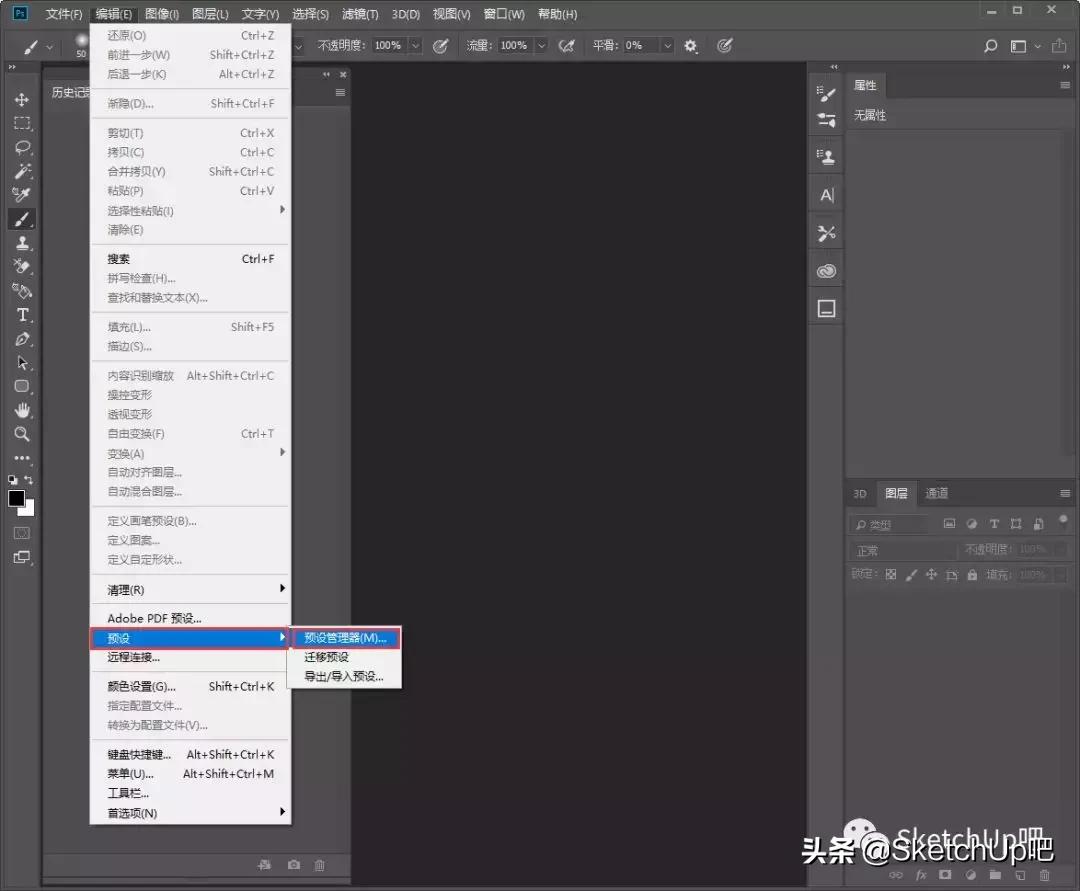Image resolution: width=1080 pixels, height=891 pixels.
Task: Click the delete layer trash button
Action: (x=1045, y=875)
